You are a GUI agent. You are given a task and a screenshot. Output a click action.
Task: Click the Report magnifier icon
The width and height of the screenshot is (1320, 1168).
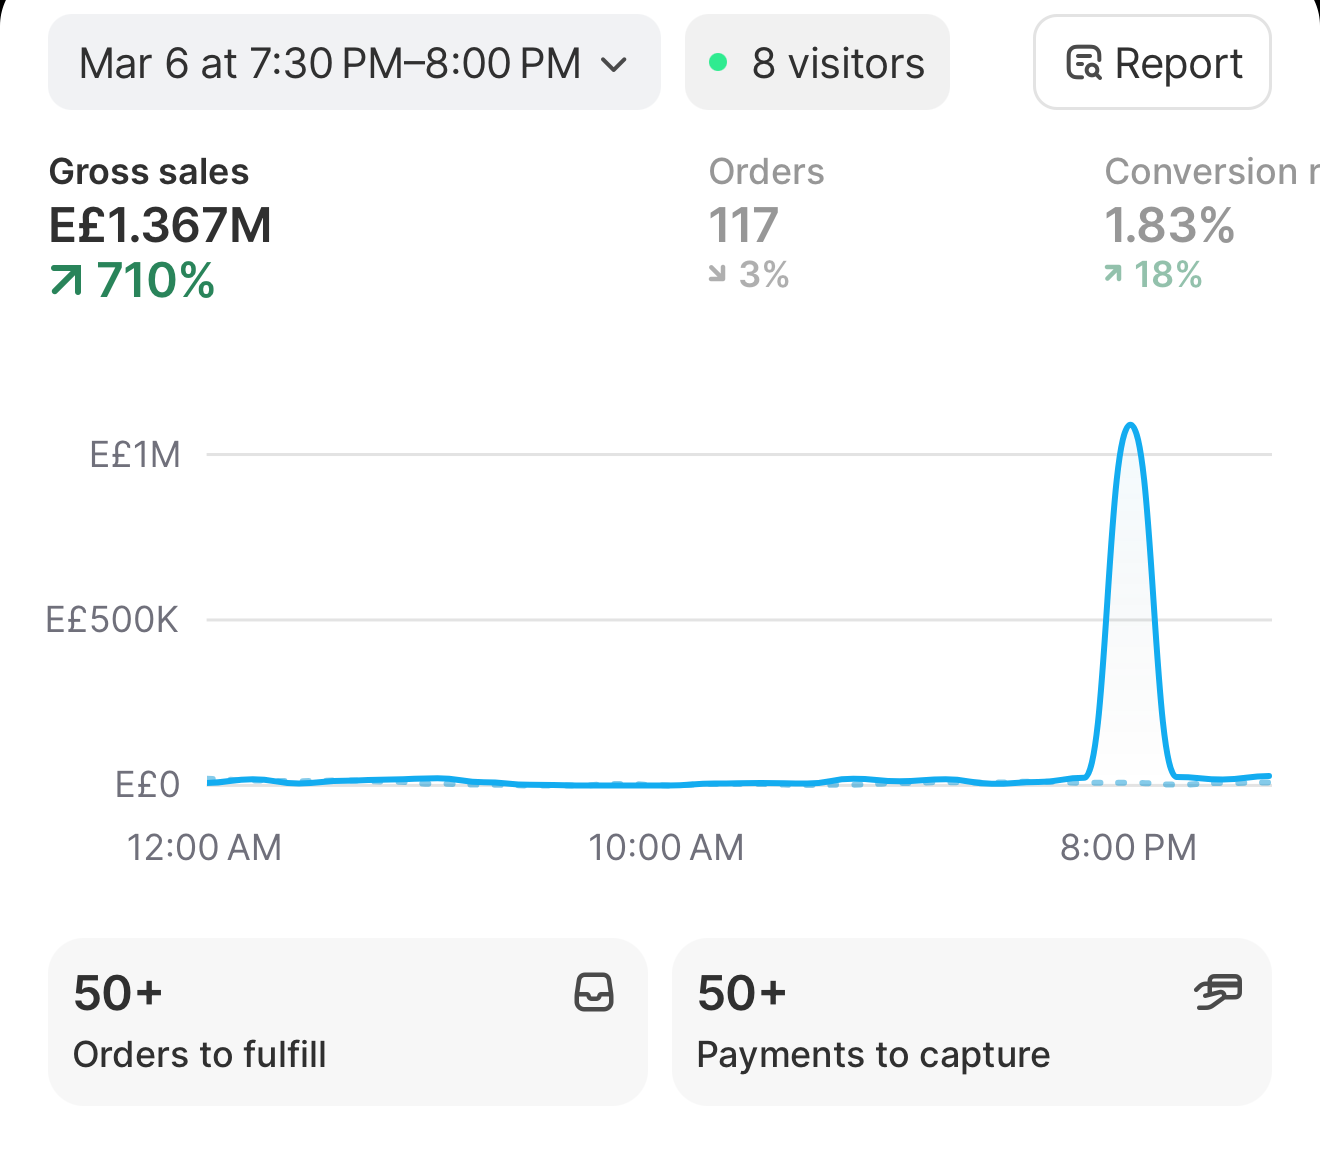click(x=1083, y=63)
